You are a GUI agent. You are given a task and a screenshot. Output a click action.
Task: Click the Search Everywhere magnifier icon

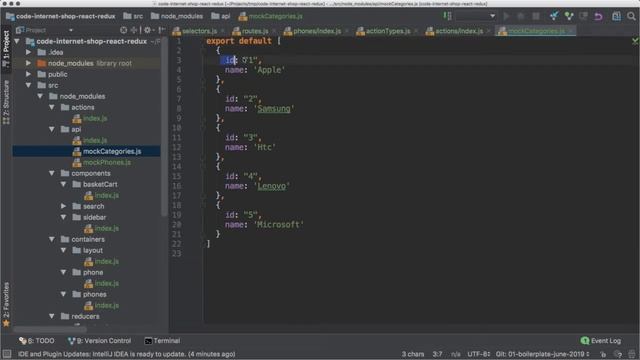coord(631,16)
